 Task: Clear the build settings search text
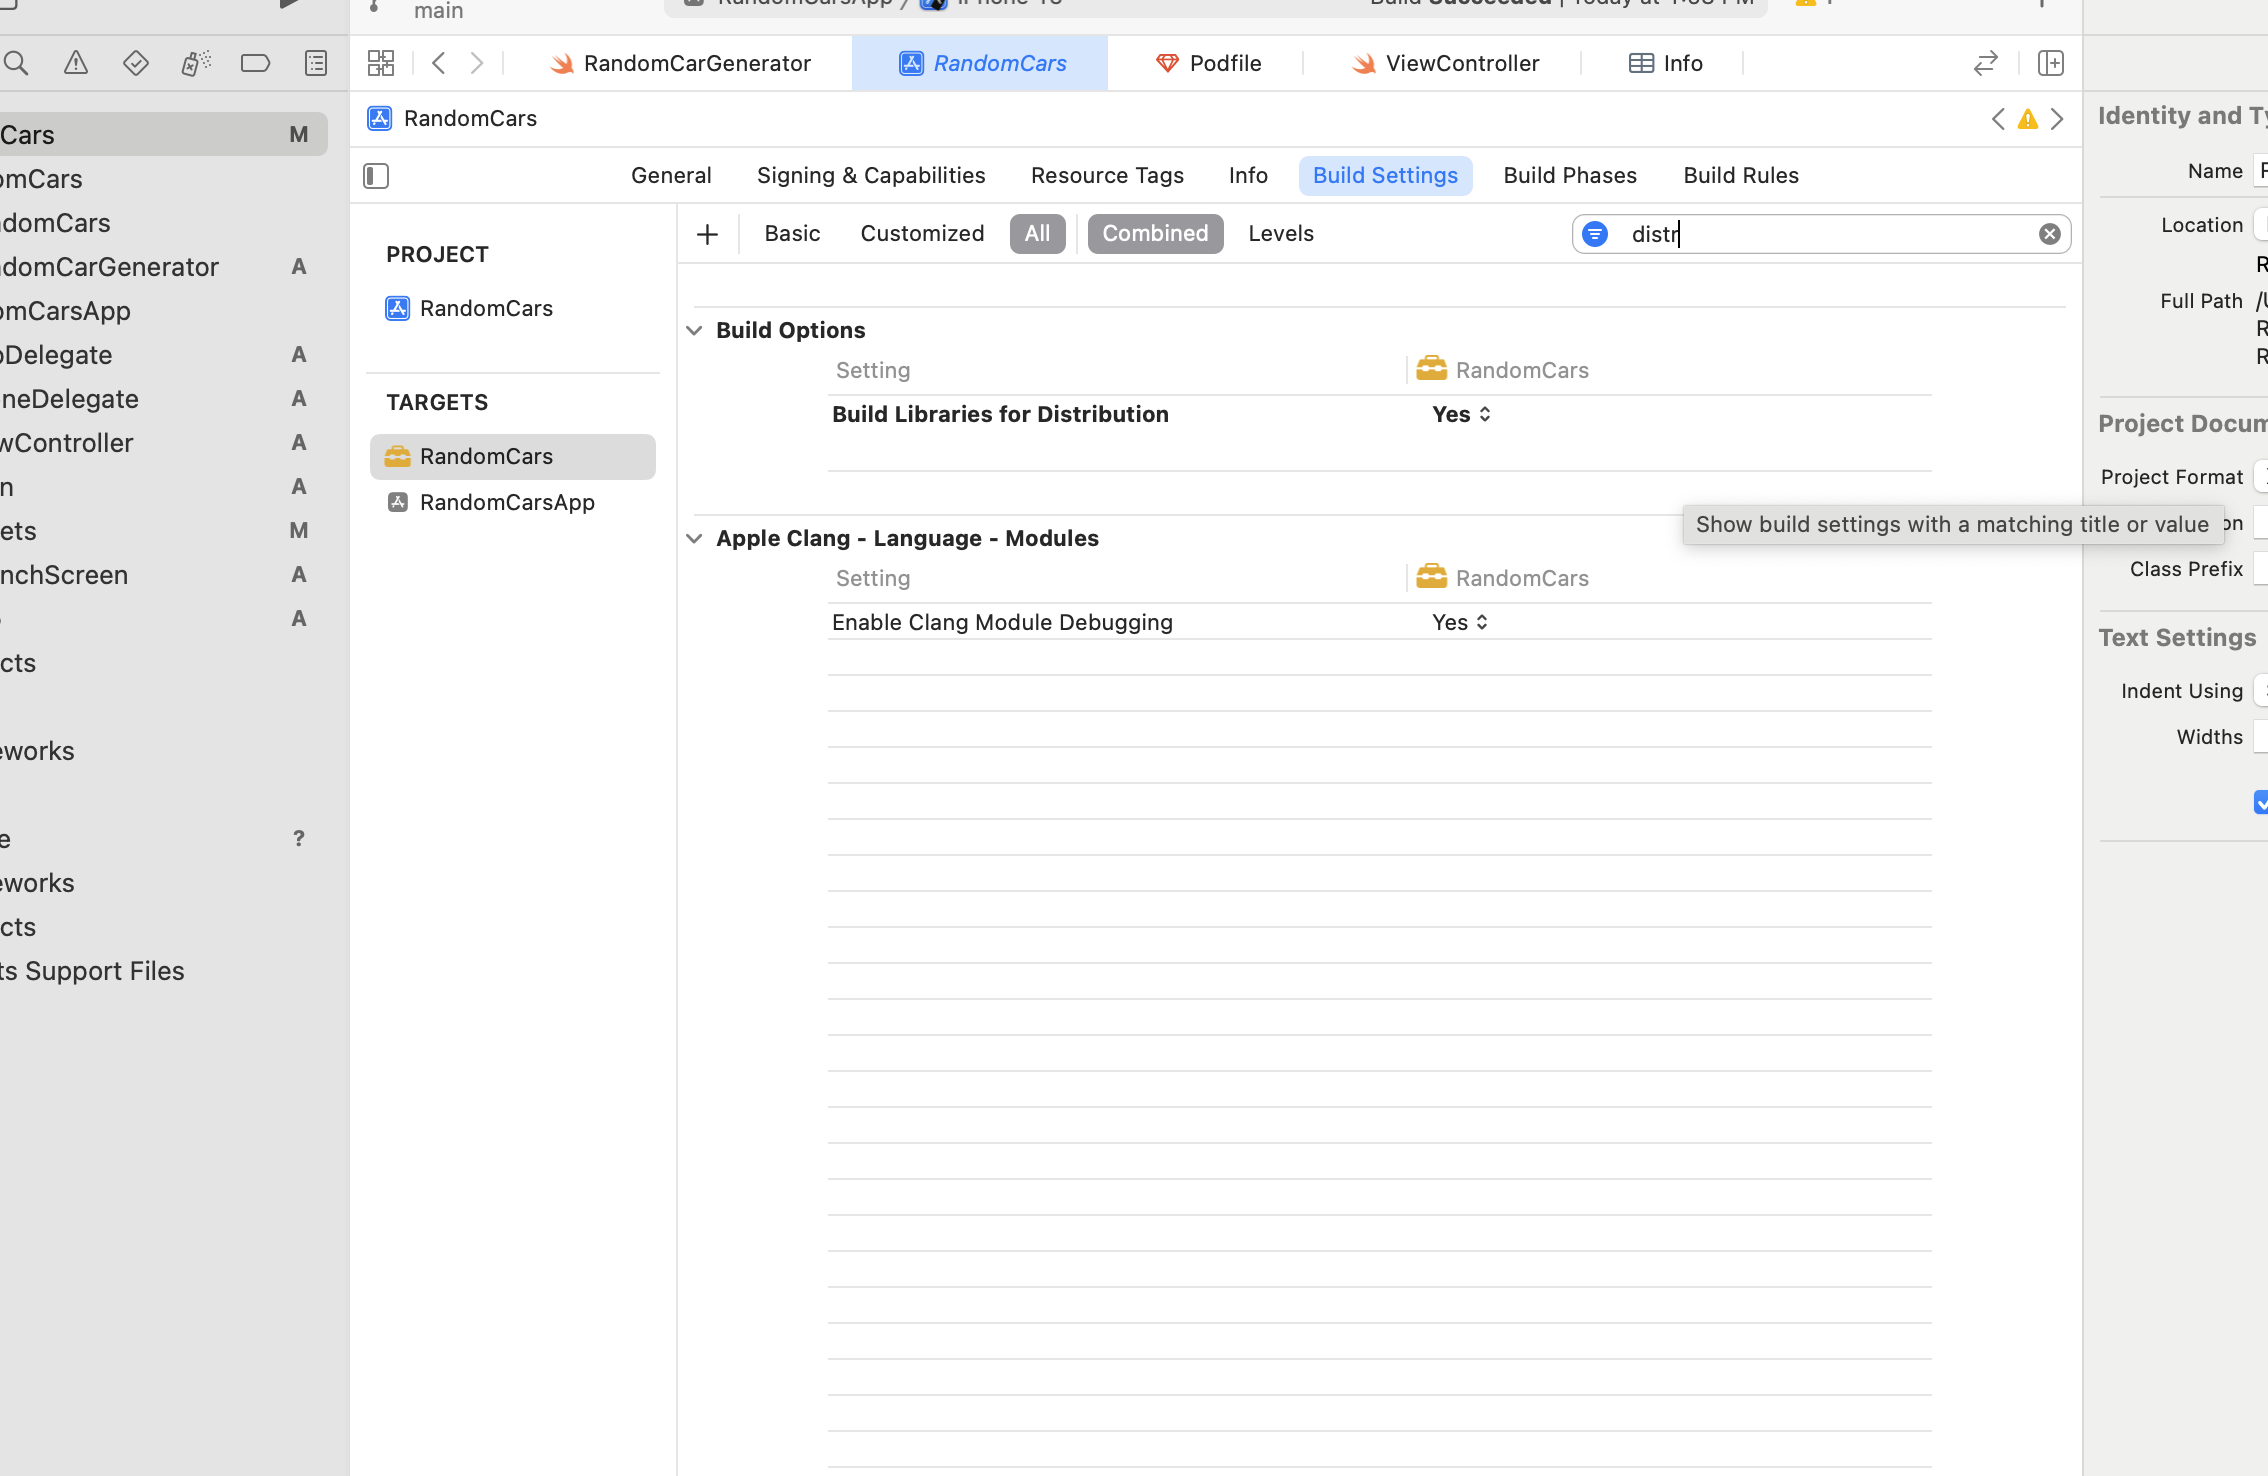[x=2049, y=234]
